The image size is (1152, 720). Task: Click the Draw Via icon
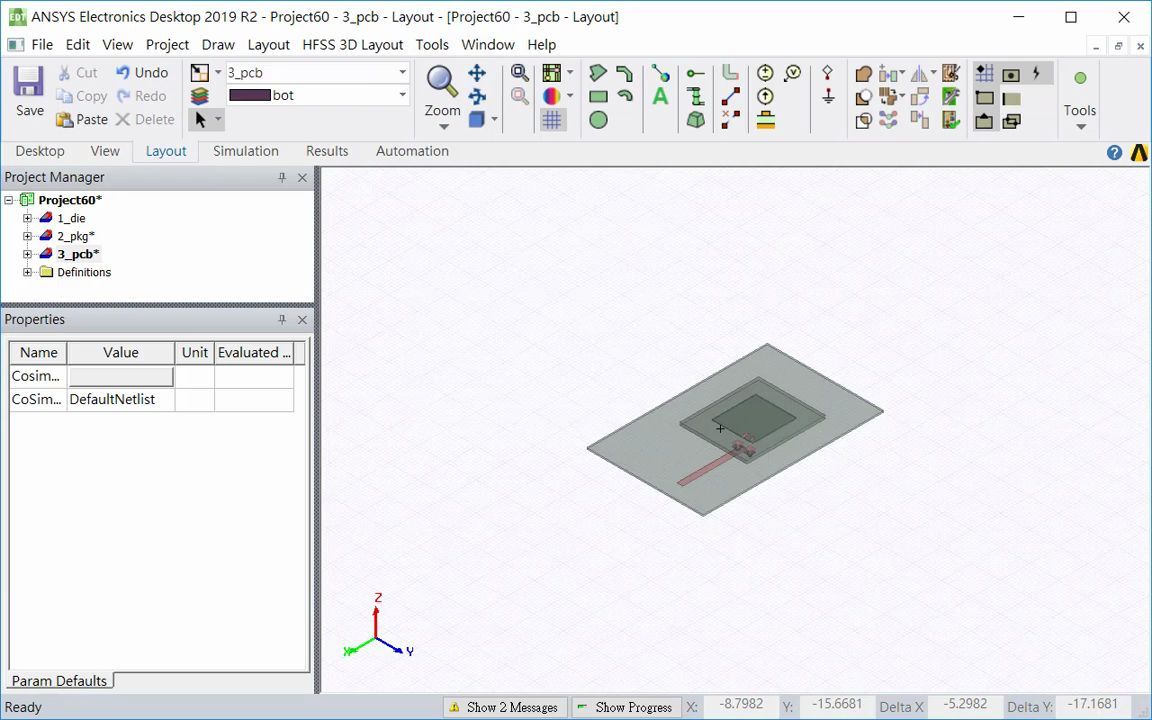pyautogui.click(x=695, y=96)
